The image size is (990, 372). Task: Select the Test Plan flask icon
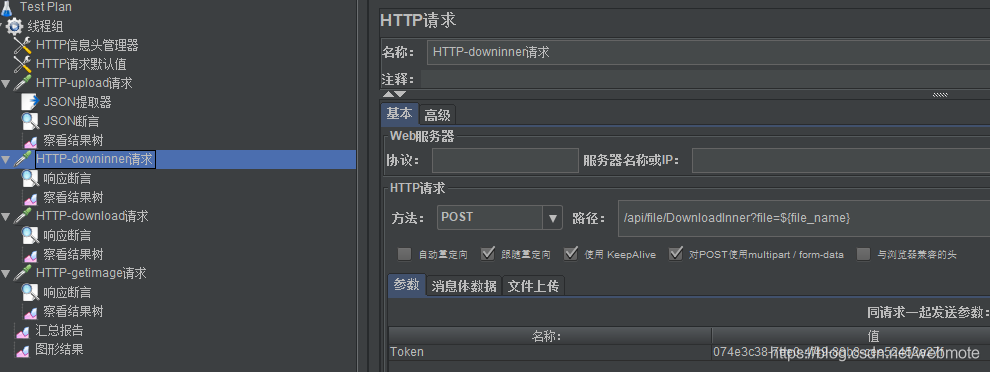click(7, 7)
